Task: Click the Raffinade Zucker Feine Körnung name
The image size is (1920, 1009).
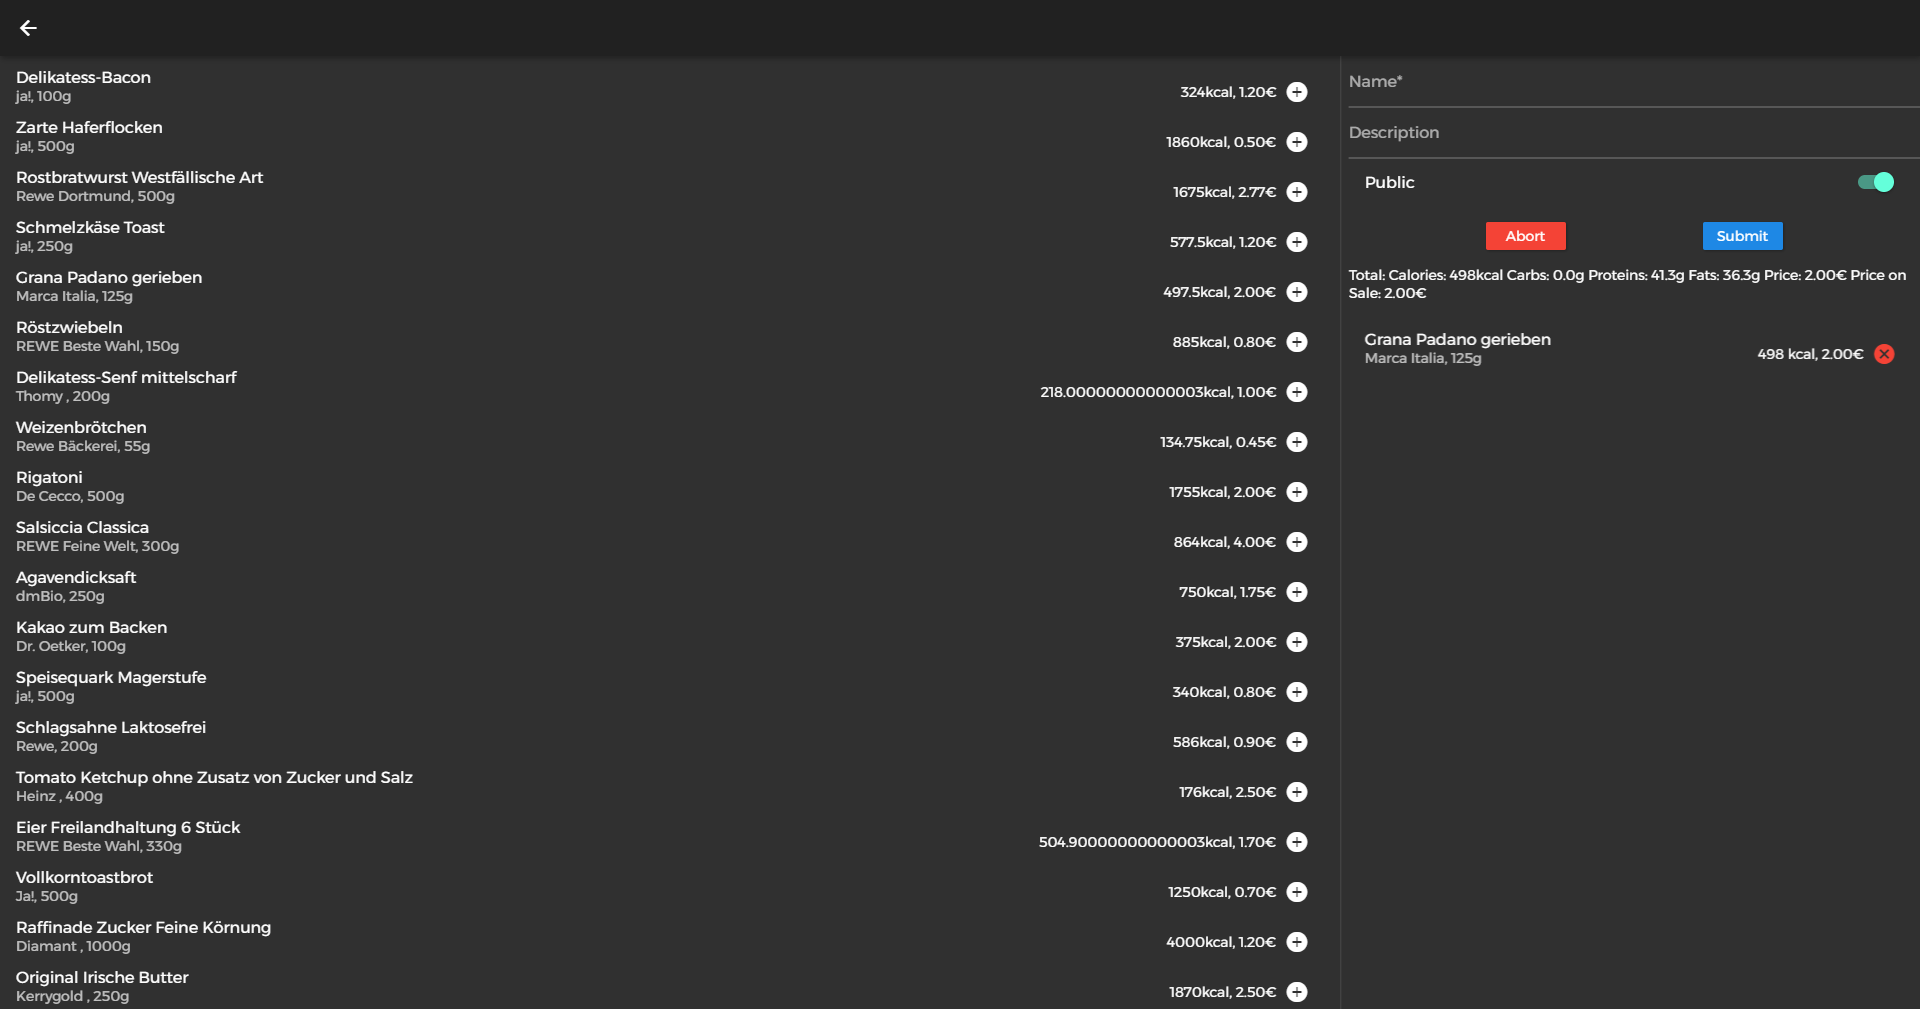Action: (143, 927)
